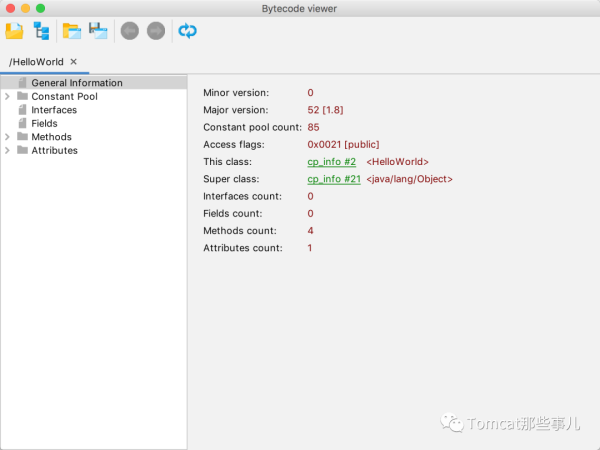Click the open workspace folder icon
600x450 pixels.
[71, 31]
